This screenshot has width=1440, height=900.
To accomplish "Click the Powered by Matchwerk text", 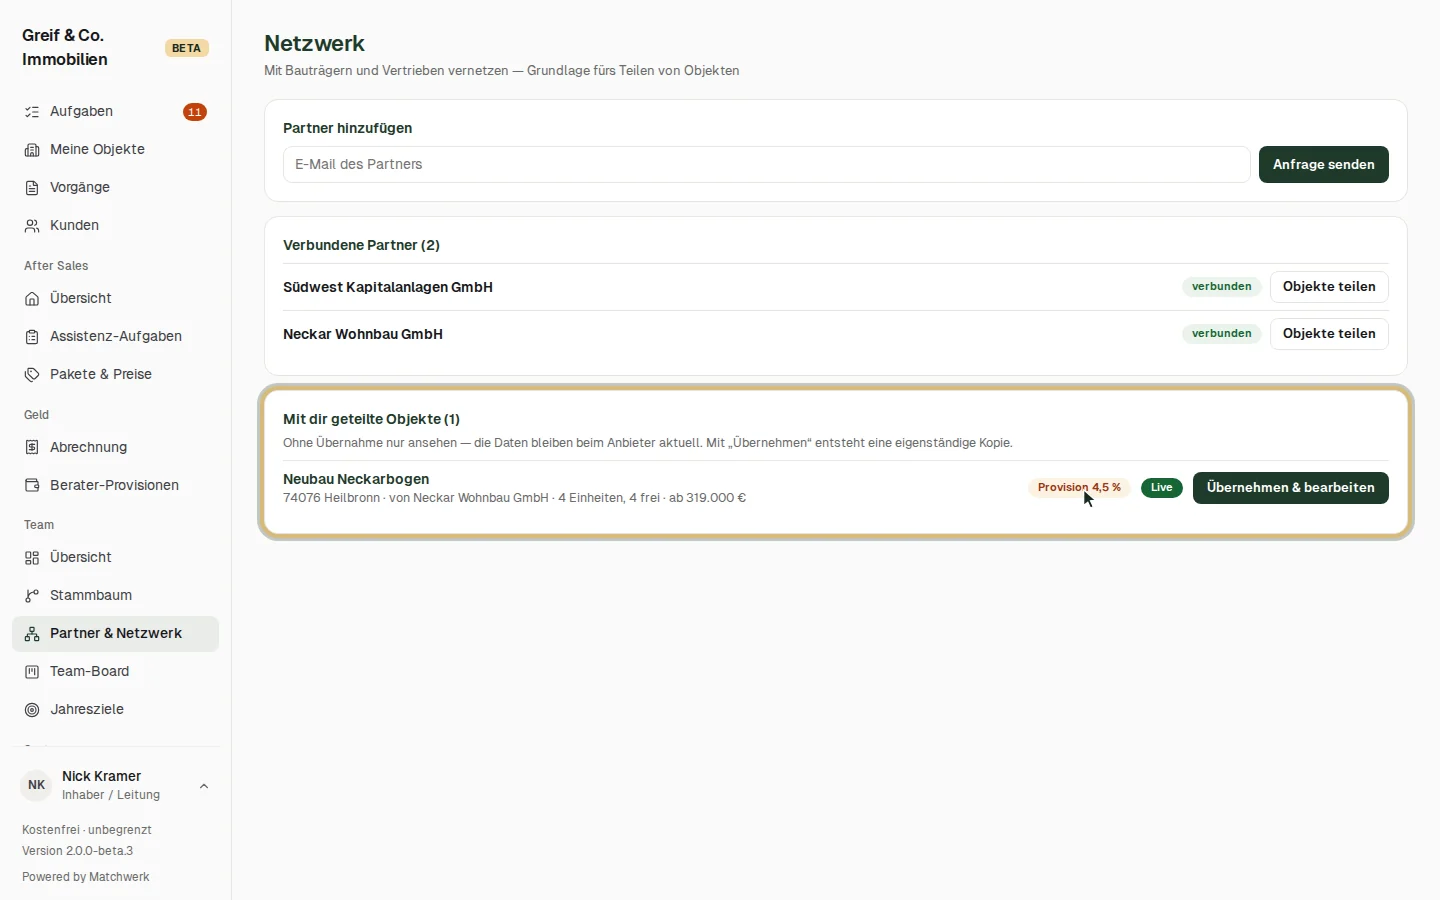I will pyautogui.click(x=86, y=877).
